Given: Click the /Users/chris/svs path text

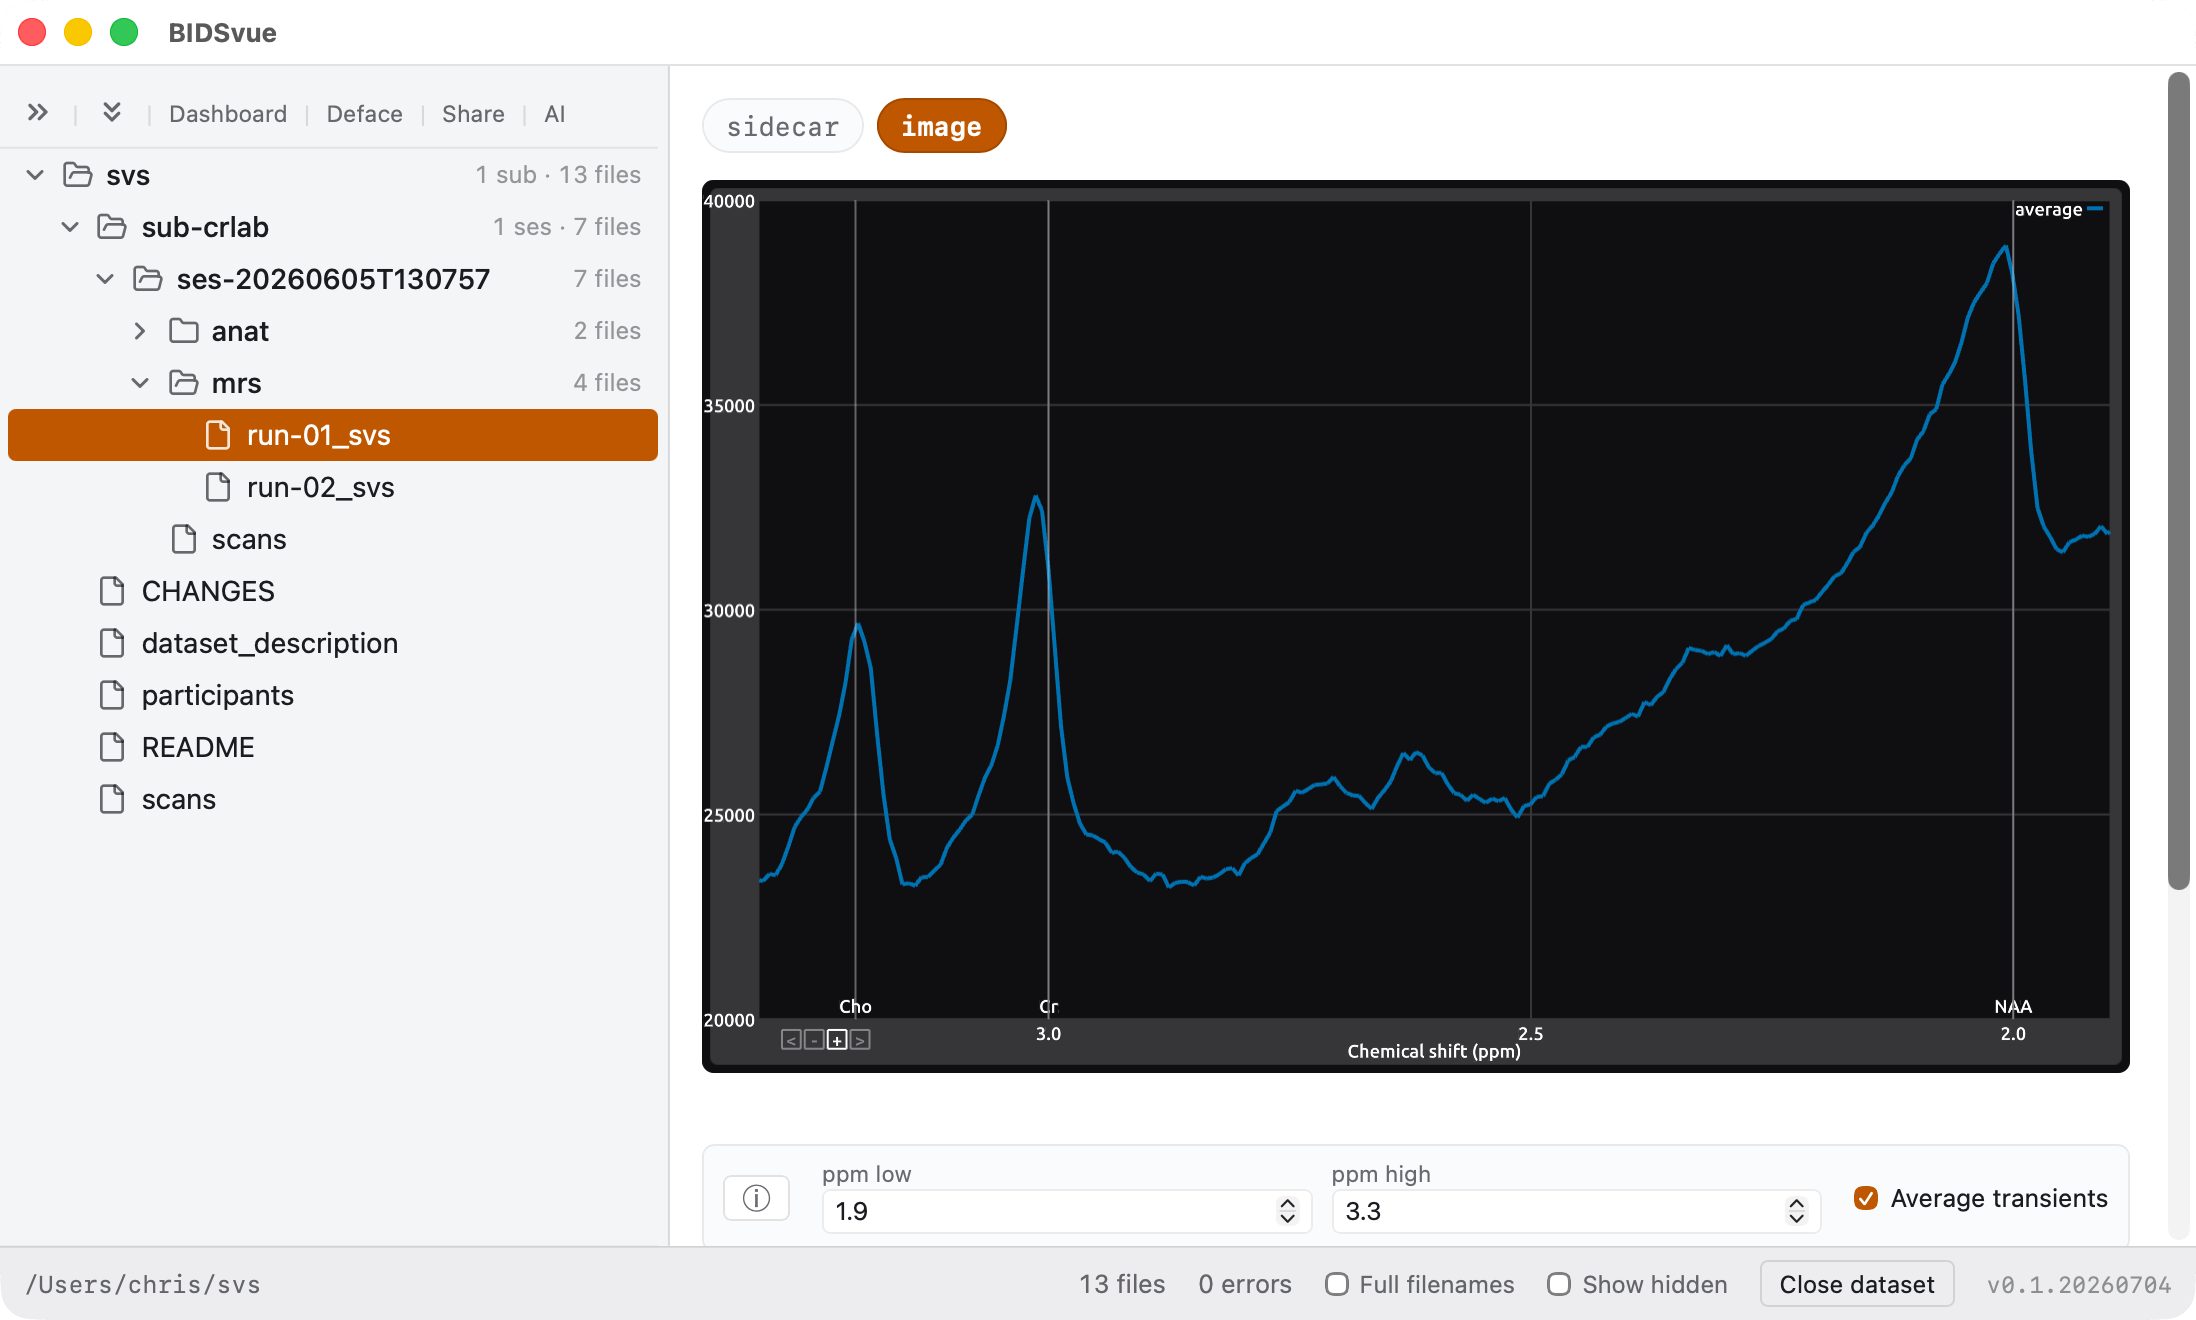Looking at the screenshot, I should [143, 1284].
